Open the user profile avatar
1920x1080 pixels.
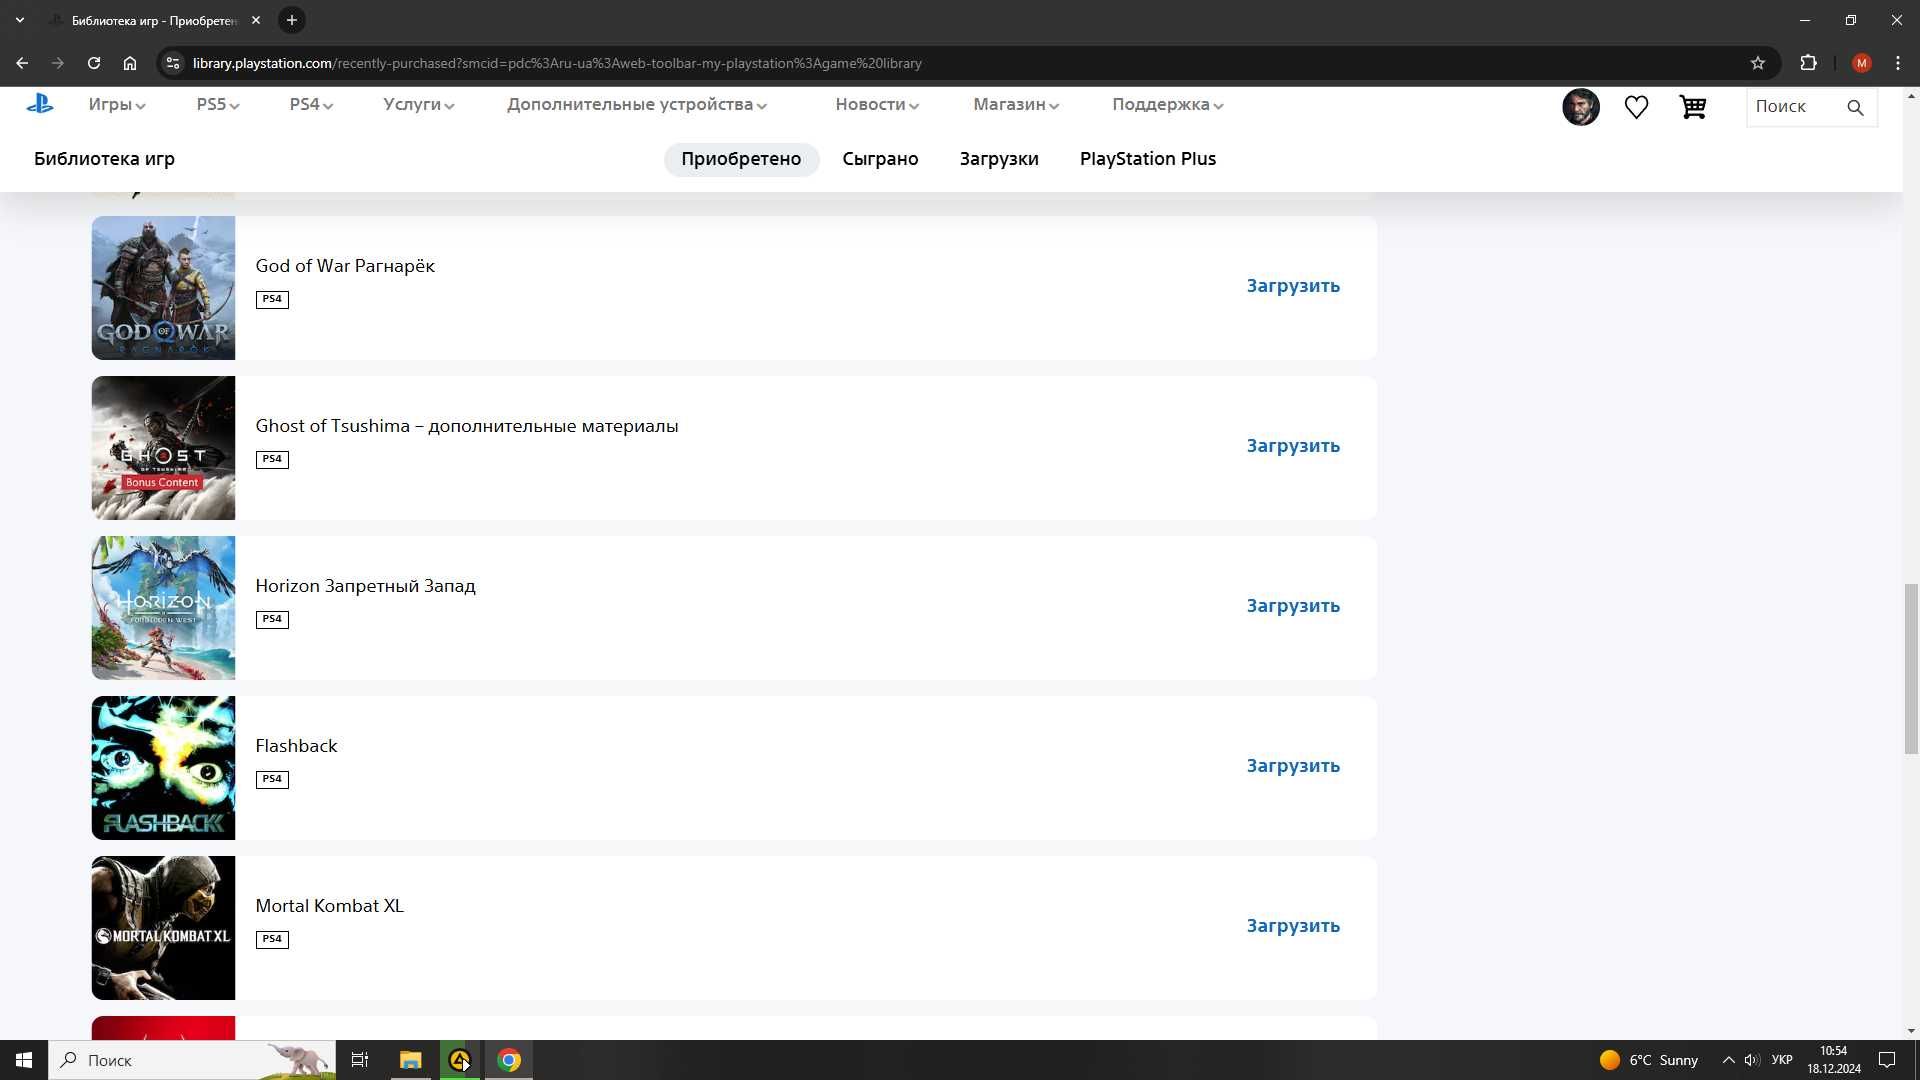[x=1581, y=107]
